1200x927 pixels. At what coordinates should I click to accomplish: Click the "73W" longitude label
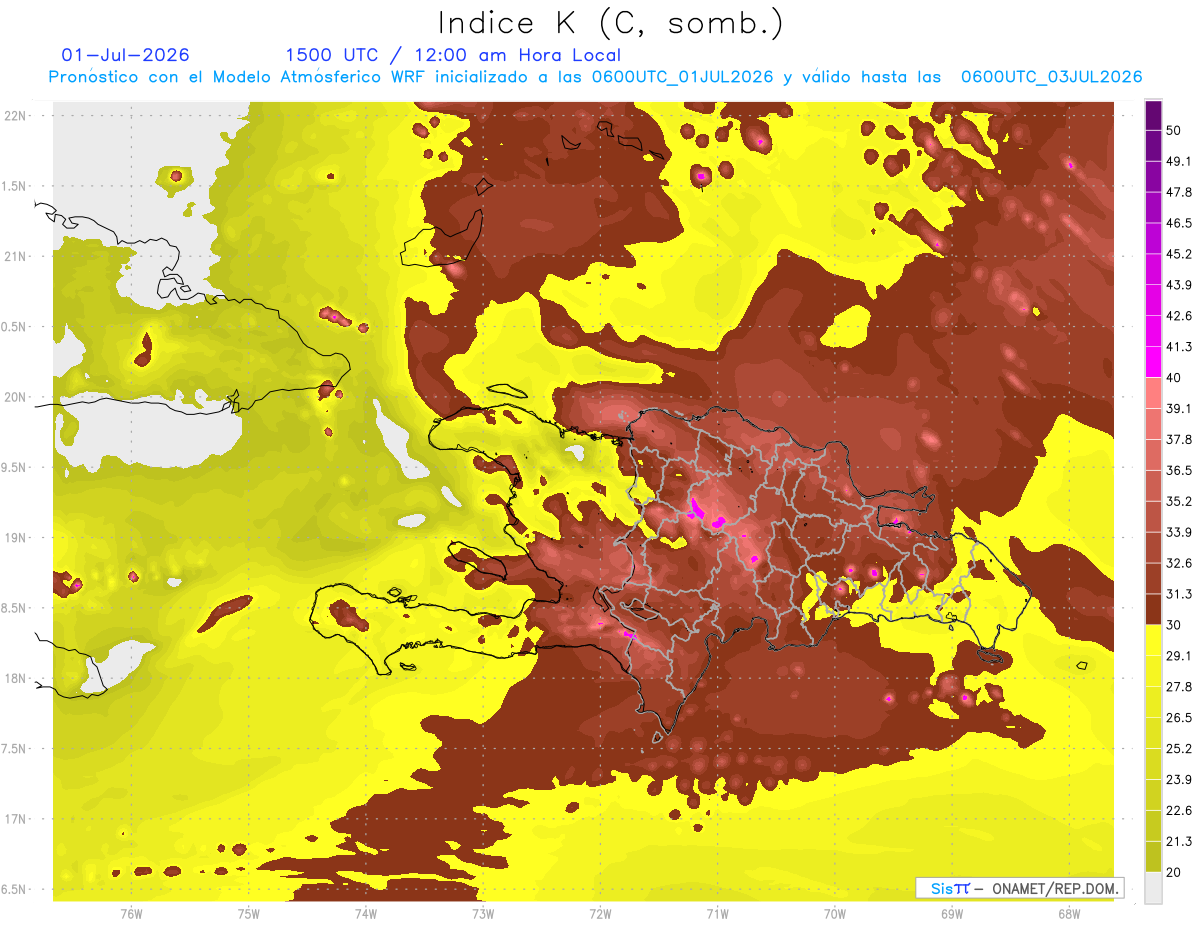[x=483, y=913]
